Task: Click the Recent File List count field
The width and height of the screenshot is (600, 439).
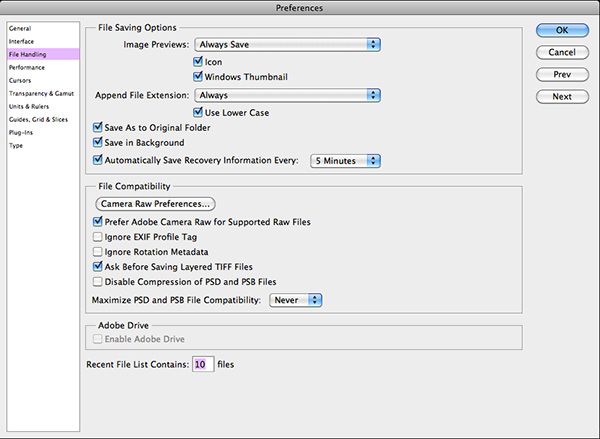Action: point(203,364)
